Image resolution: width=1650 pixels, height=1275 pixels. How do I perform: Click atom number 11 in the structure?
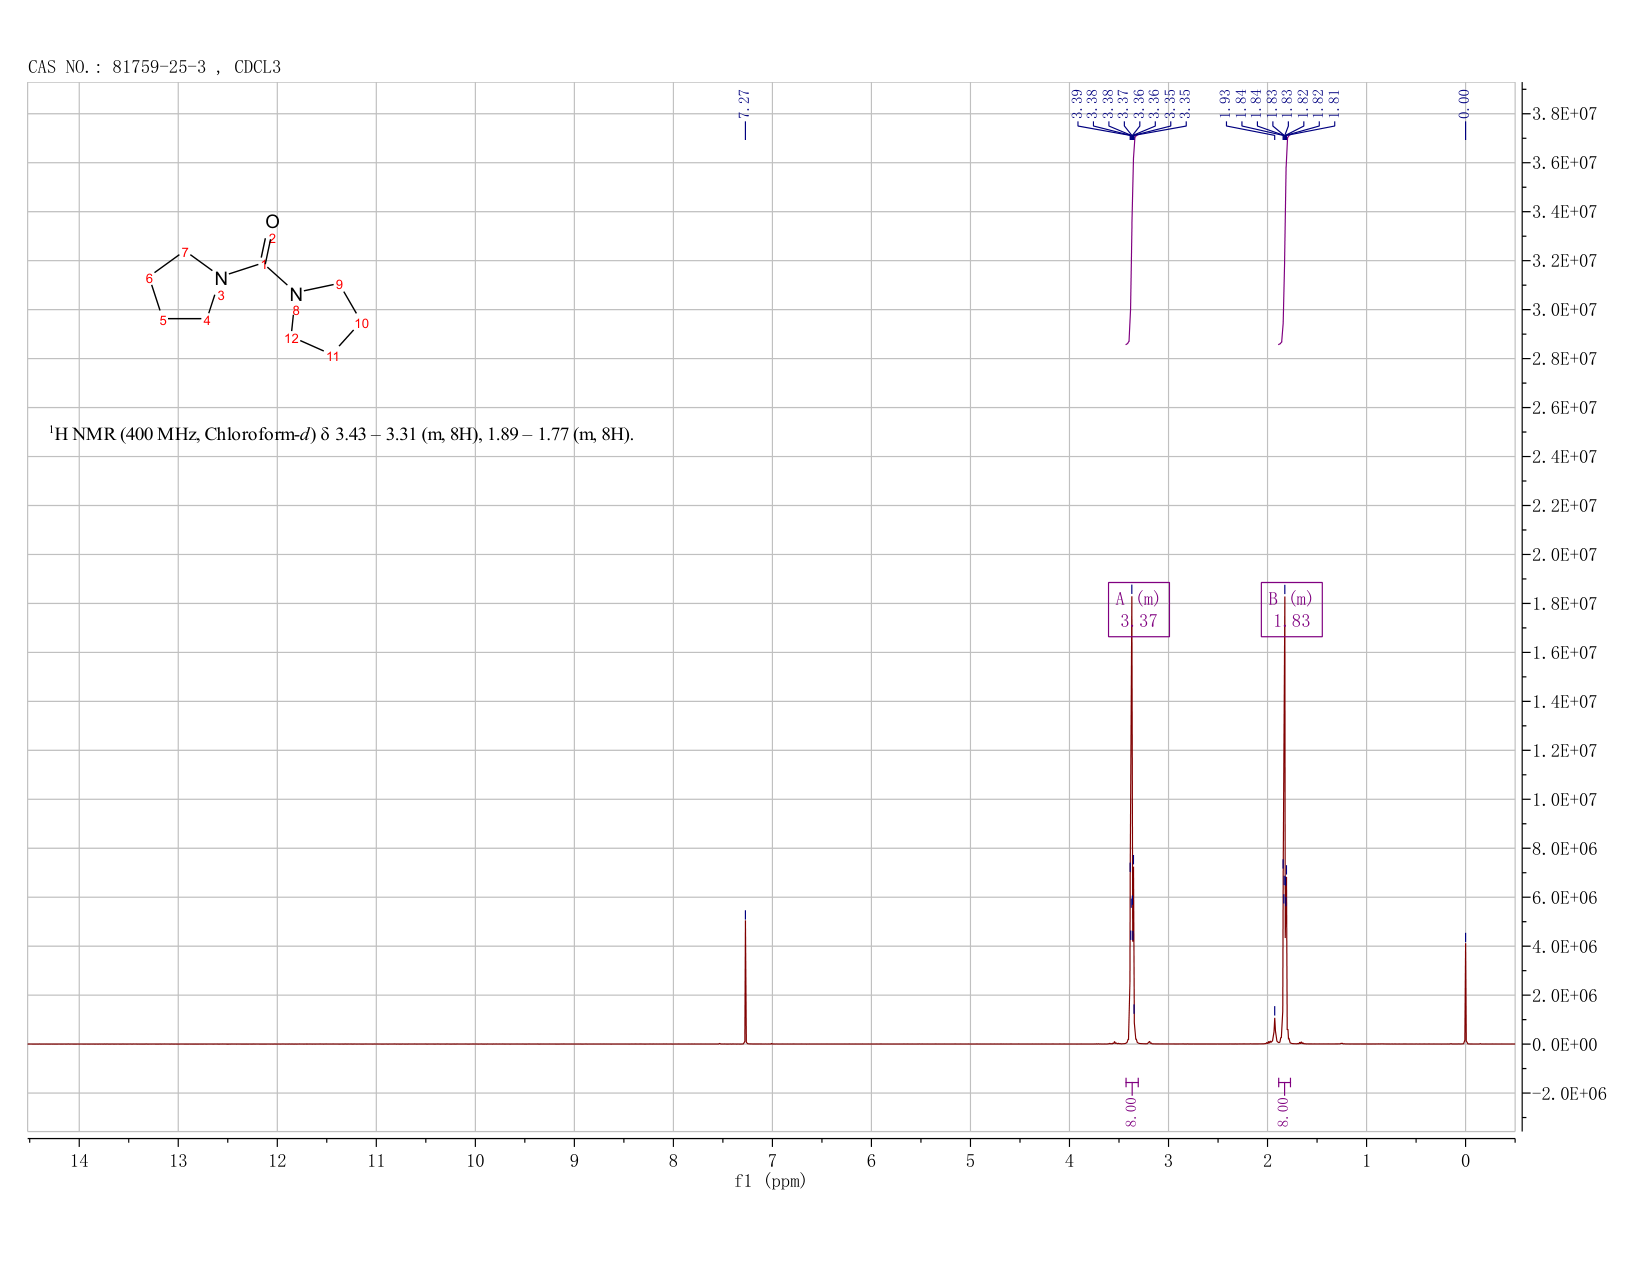click(x=333, y=357)
